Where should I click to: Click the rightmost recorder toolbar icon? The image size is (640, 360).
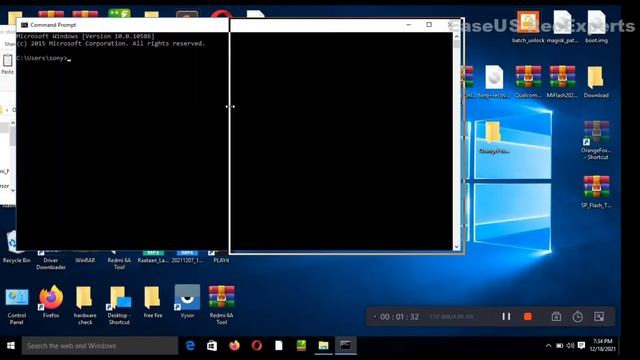(x=599, y=317)
